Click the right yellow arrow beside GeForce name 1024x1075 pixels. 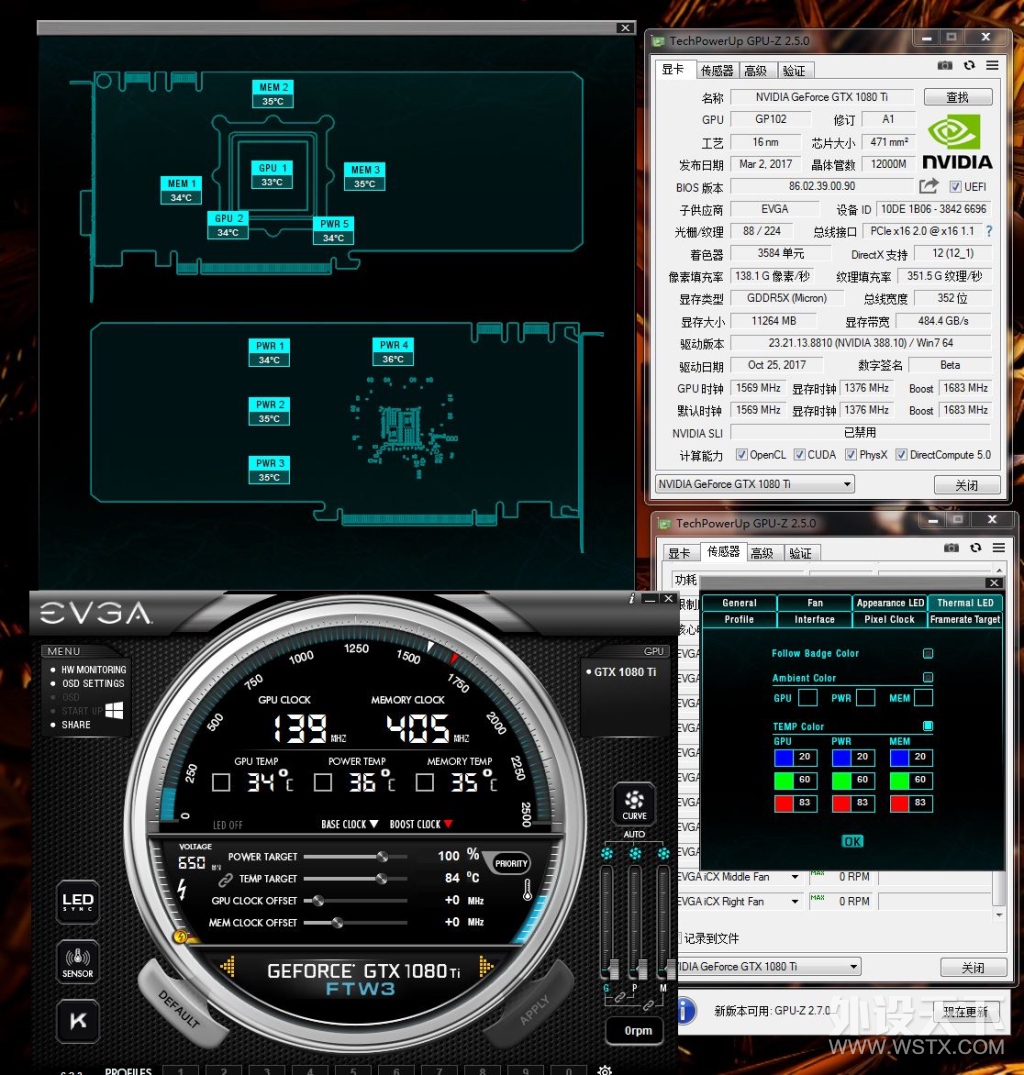tap(485, 966)
